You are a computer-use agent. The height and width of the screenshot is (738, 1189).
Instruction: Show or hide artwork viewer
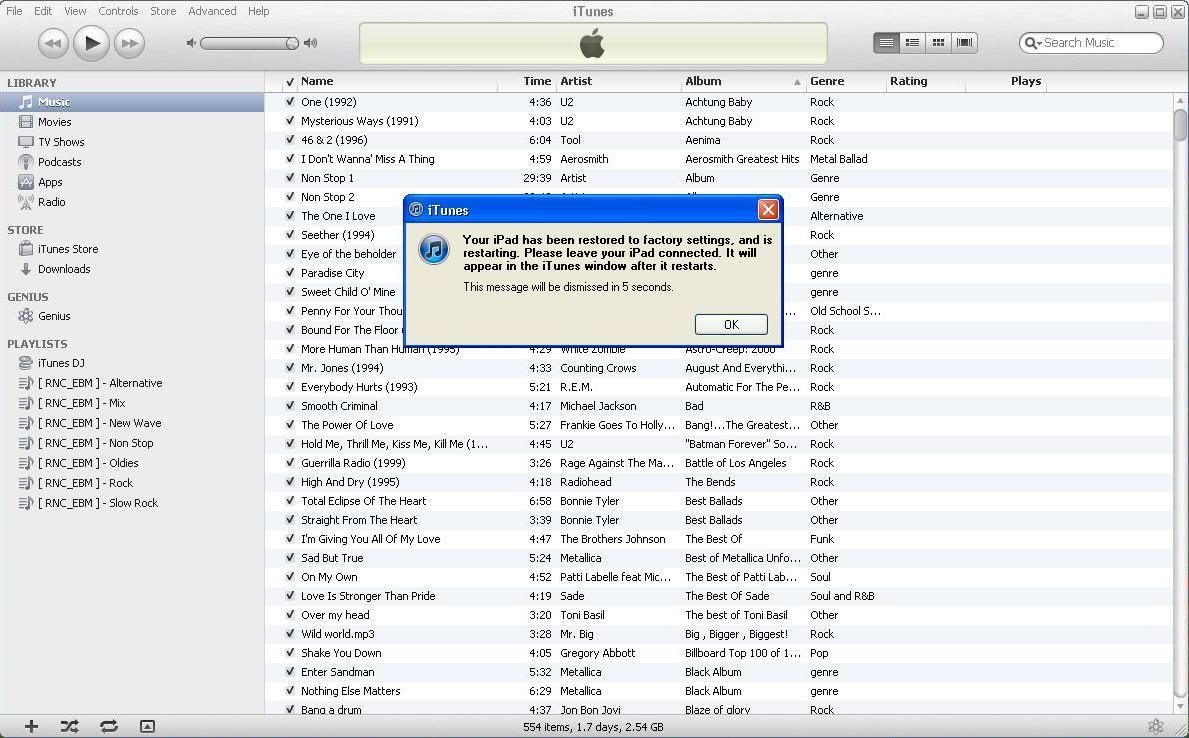(x=147, y=727)
